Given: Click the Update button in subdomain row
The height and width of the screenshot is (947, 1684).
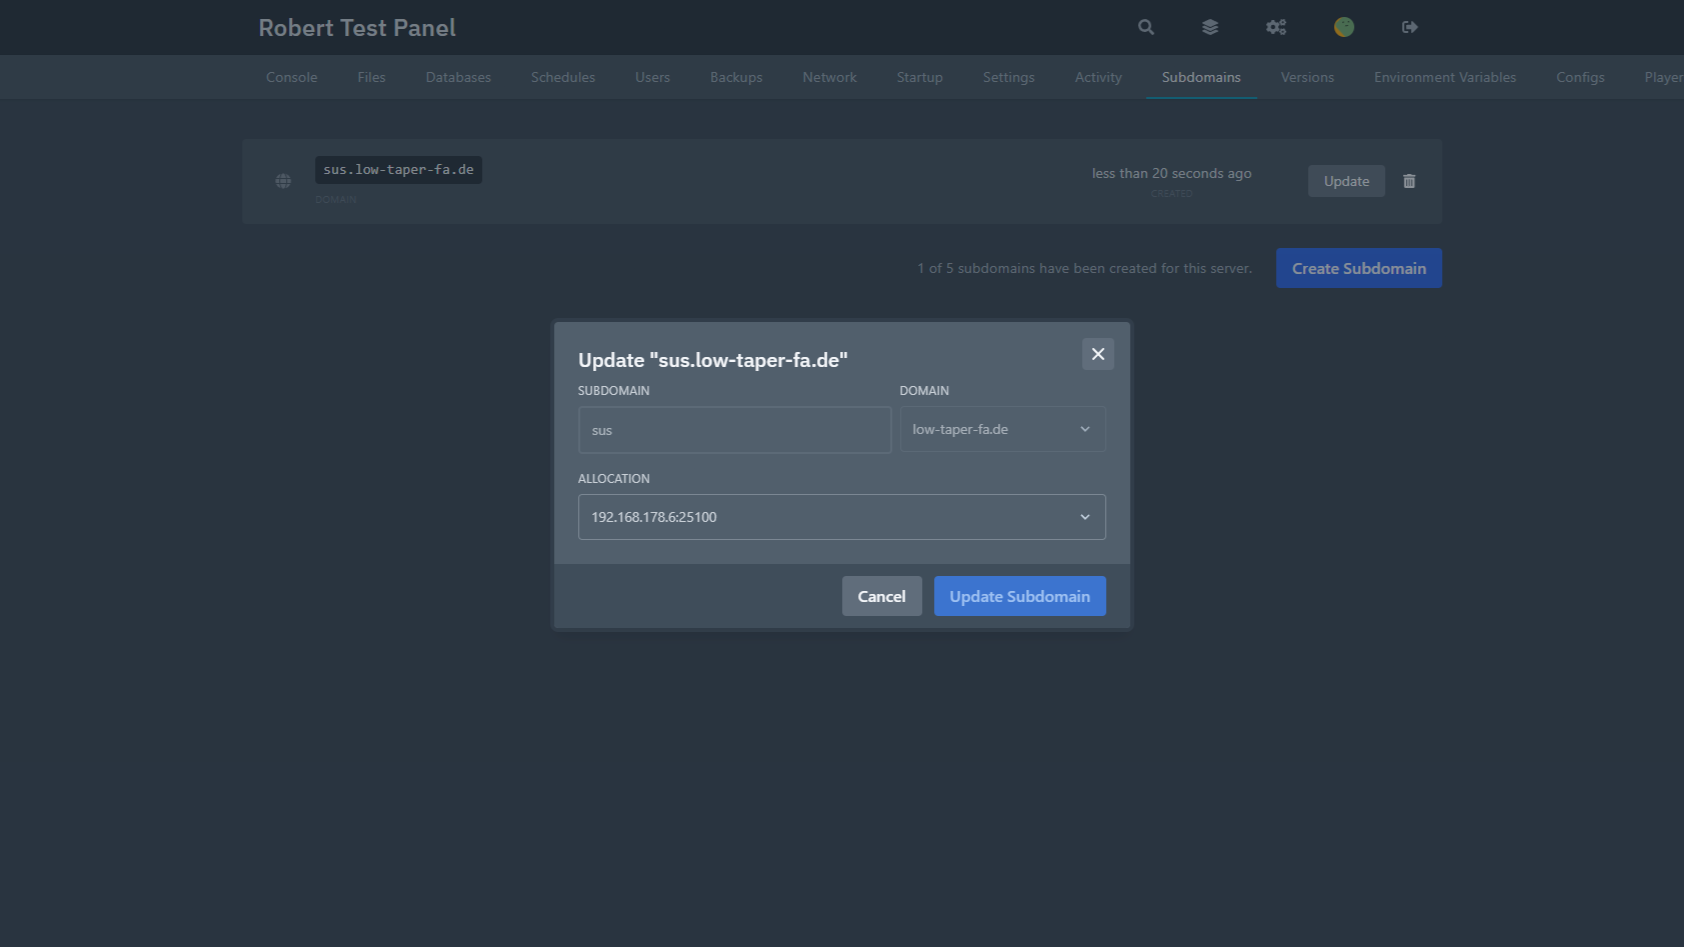Looking at the screenshot, I should [1346, 181].
